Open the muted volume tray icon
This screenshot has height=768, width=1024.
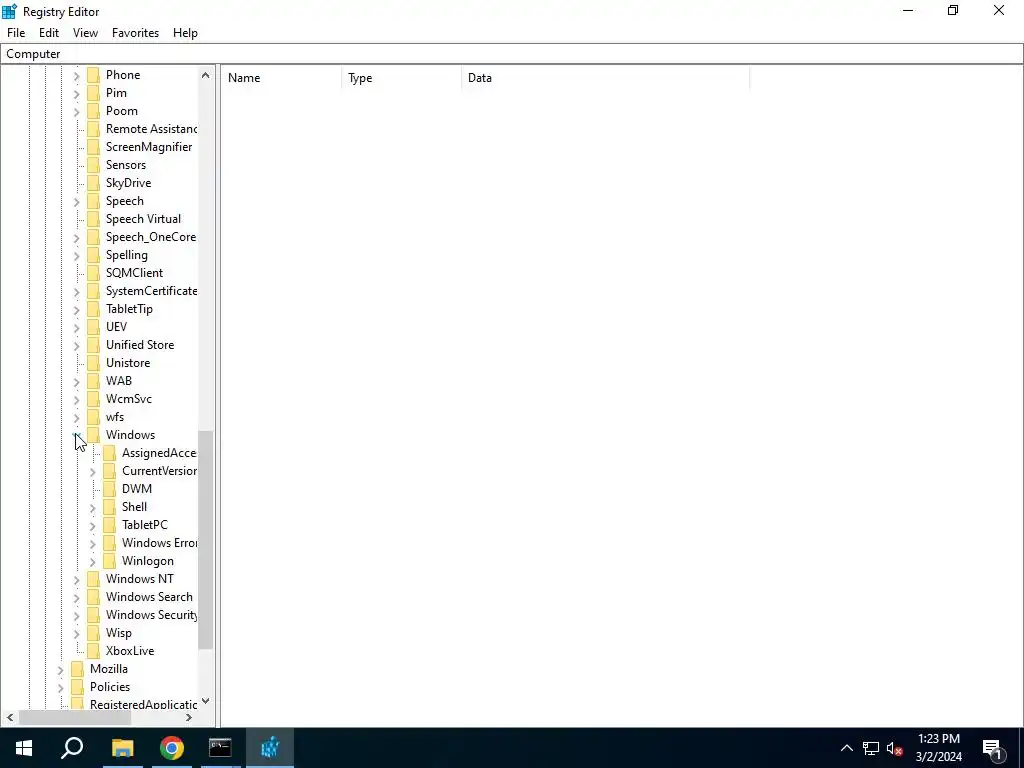point(895,748)
